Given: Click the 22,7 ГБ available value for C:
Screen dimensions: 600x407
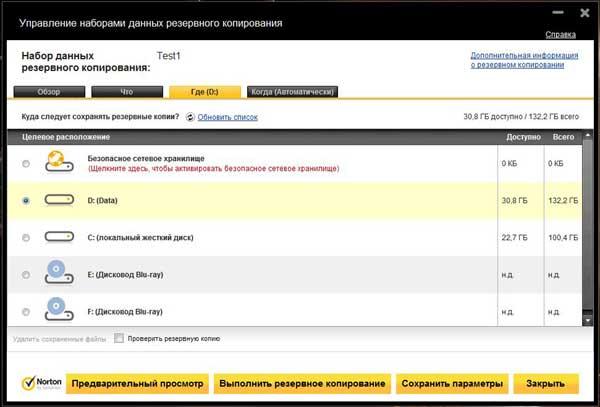Looking at the screenshot, I should point(514,238).
